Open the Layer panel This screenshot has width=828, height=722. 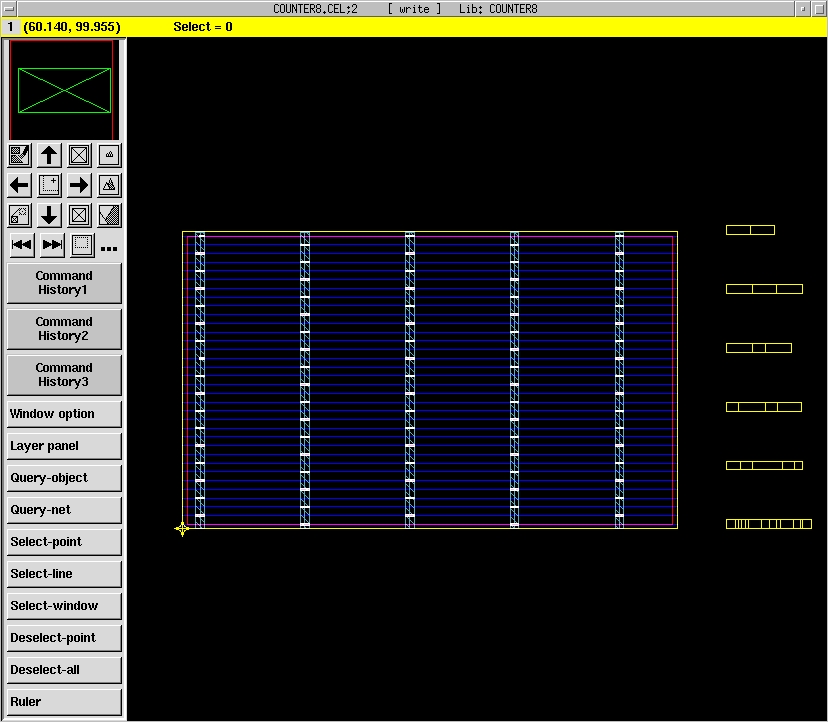pos(64,446)
